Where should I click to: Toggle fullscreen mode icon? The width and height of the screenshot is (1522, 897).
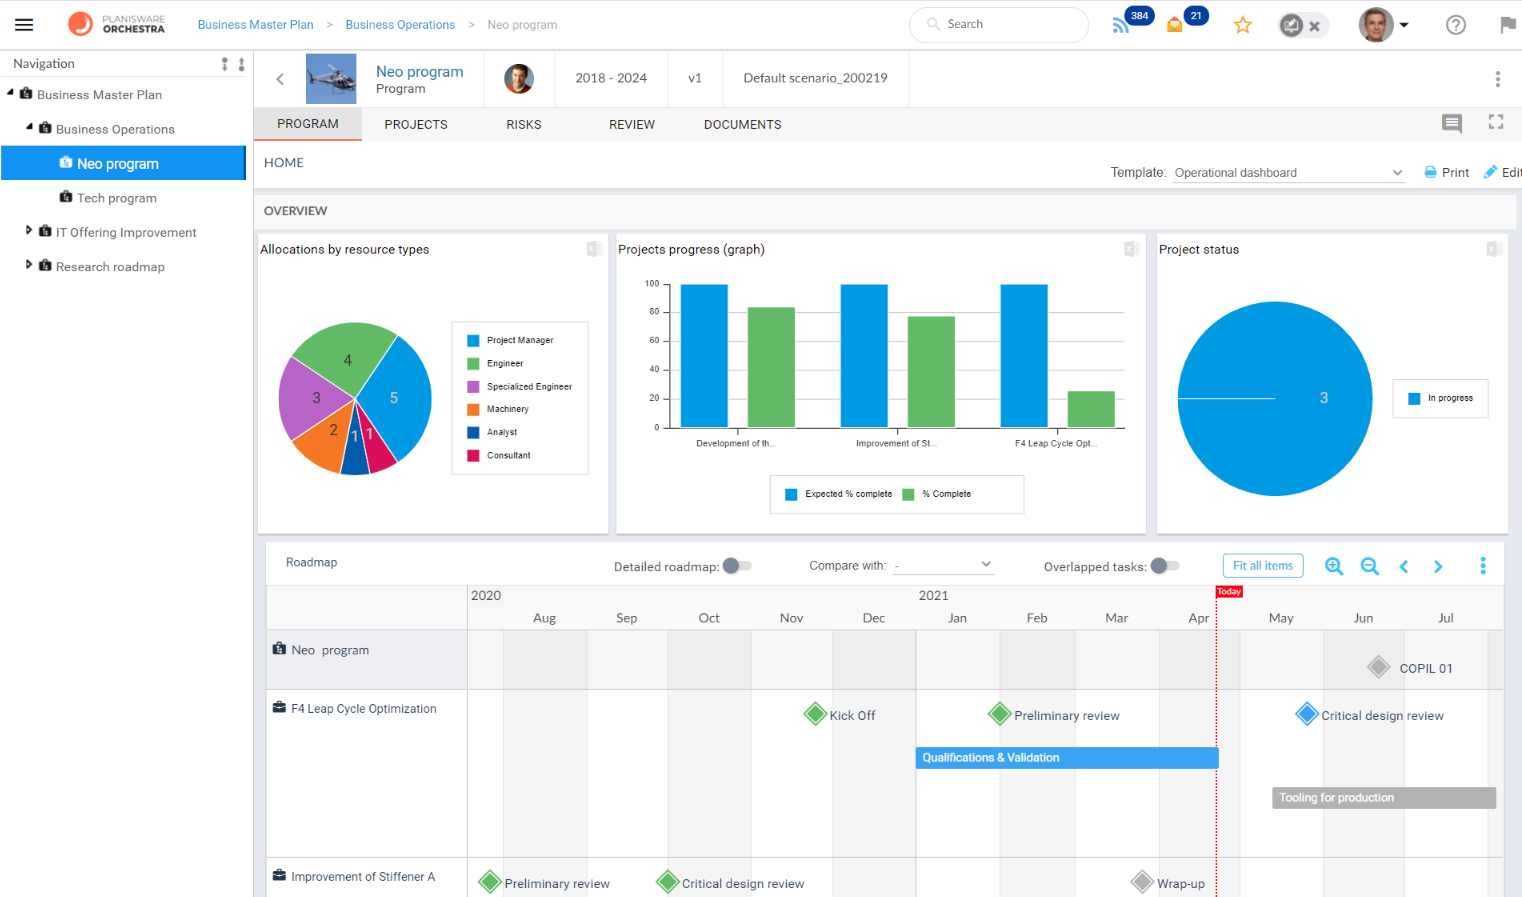pyautogui.click(x=1496, y=122)
